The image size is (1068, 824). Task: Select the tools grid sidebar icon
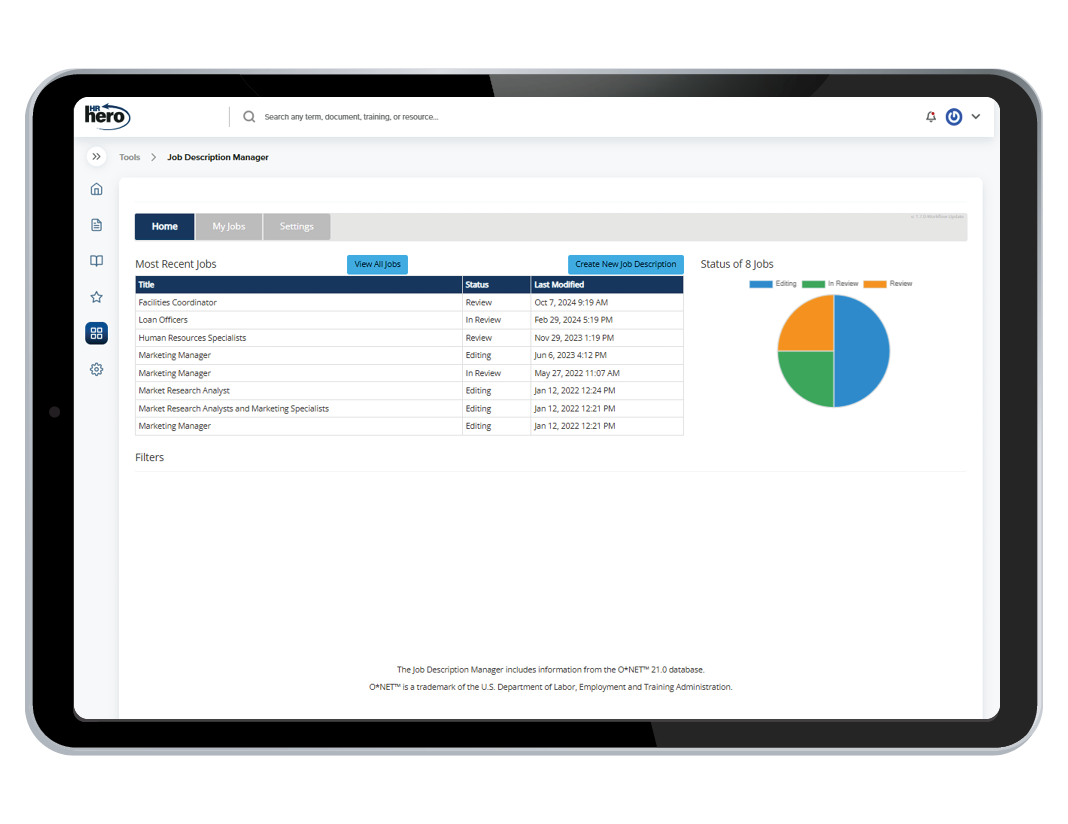click(x=96, y=333)
